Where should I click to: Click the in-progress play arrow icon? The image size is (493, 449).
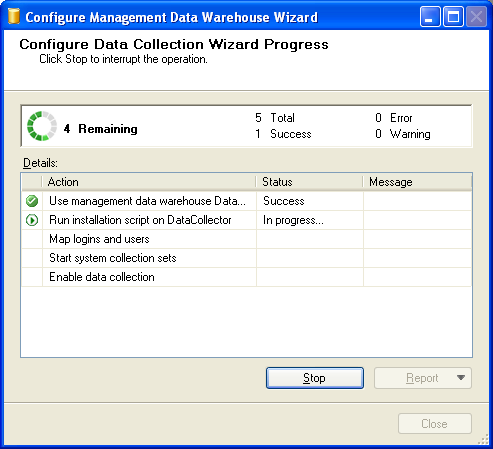point(32,220)
